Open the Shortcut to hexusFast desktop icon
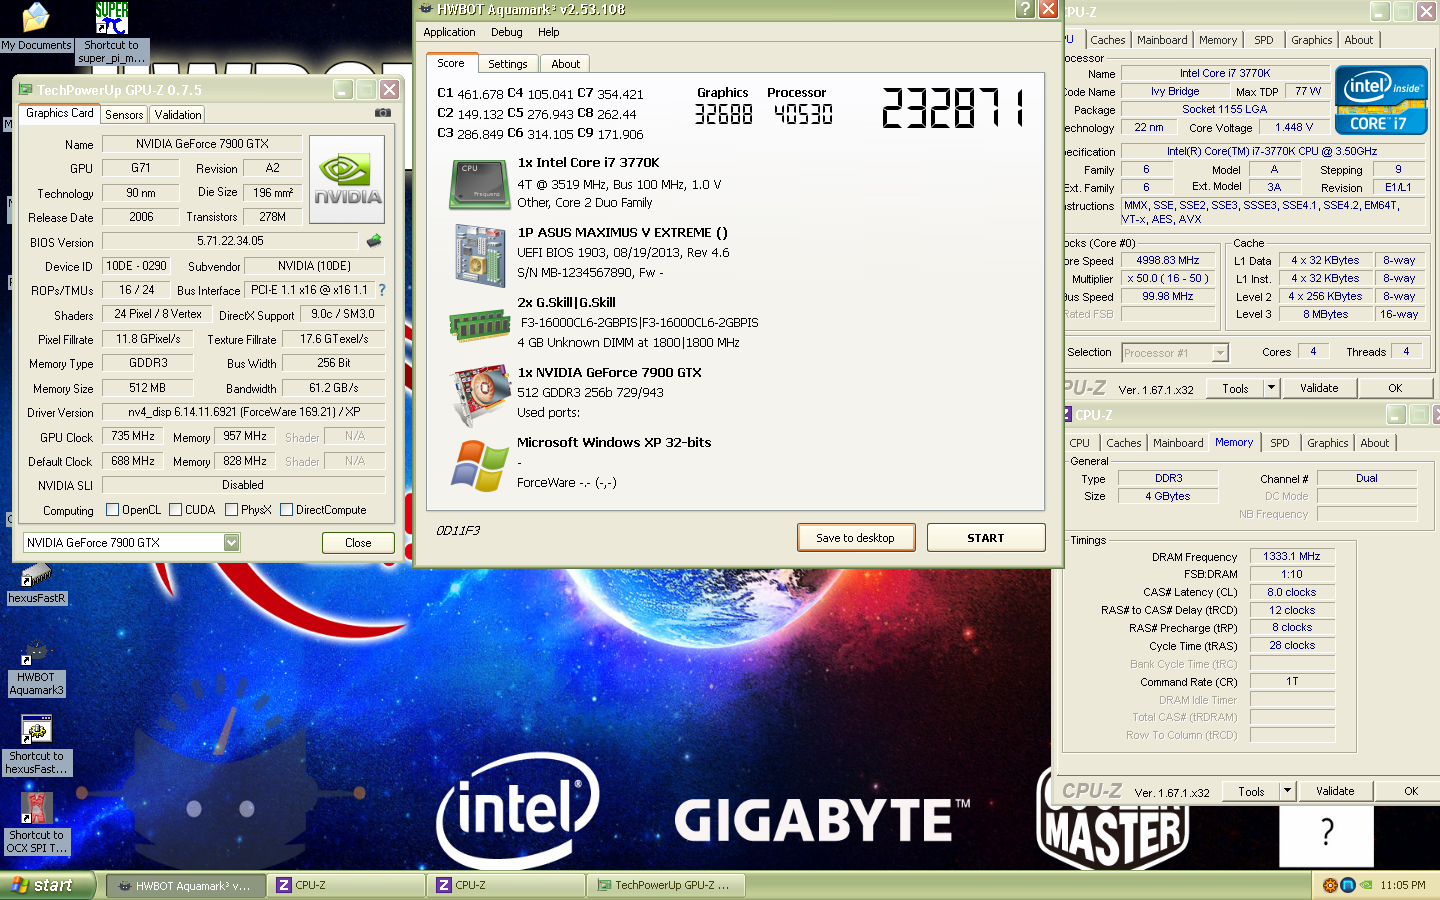Screen dimensions: 1440x900 click(37, 745)
